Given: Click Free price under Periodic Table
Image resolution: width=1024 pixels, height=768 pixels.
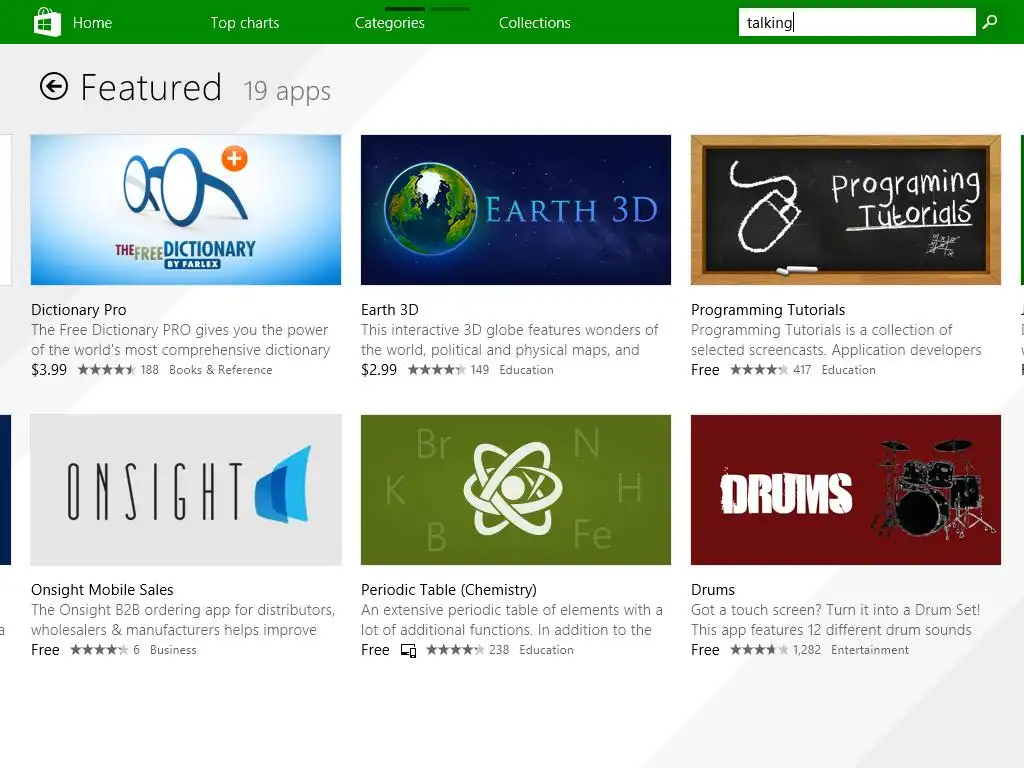Looking at the screenshot, I should (x=376, y=650).
